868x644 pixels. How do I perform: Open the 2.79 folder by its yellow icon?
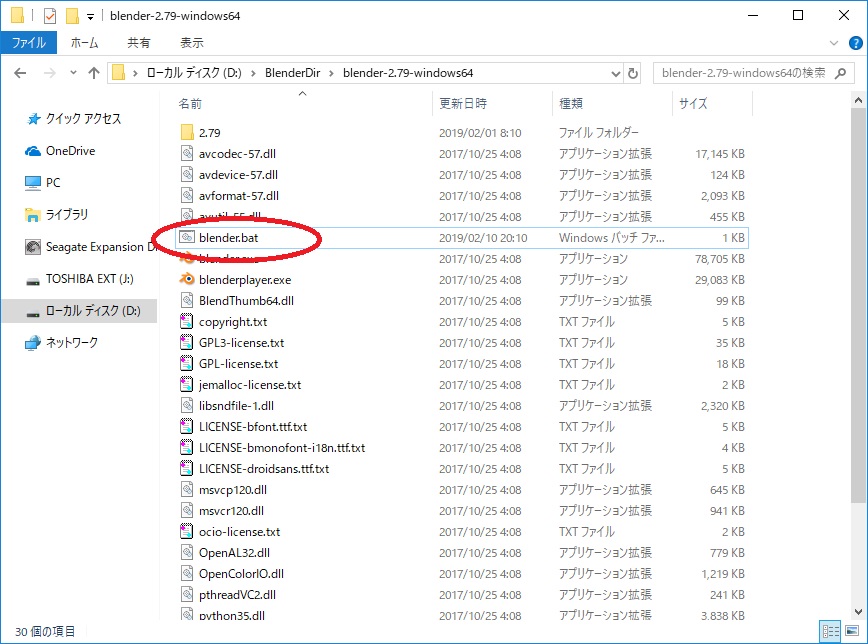[188, 132]
